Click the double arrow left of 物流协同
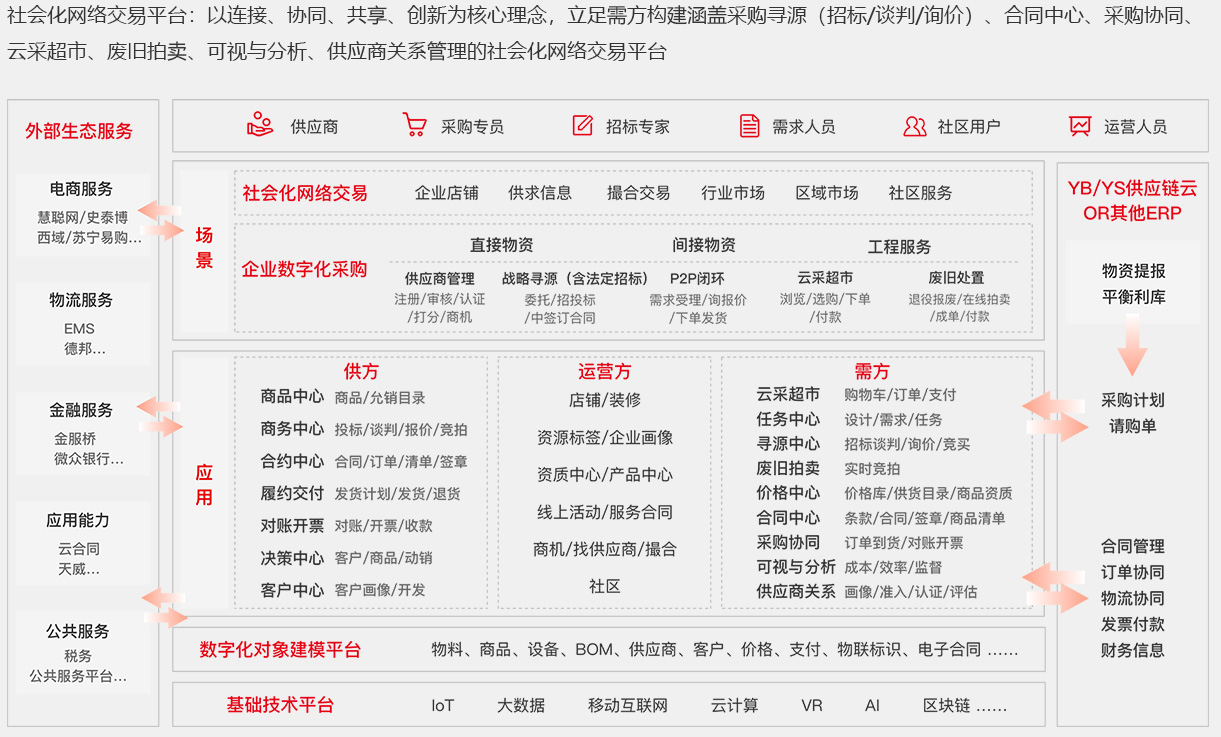1221x737 pixels. 1054,587
